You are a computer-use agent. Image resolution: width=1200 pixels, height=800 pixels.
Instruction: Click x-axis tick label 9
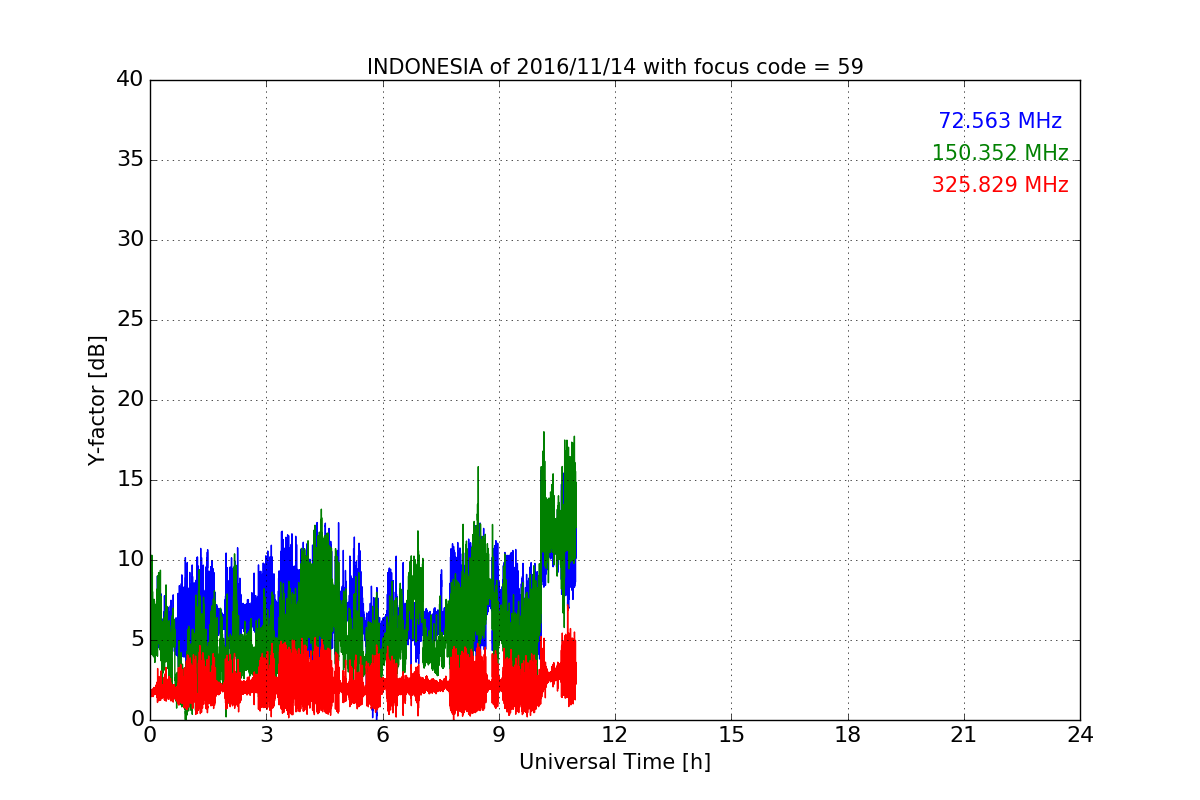tap(499, 735)
